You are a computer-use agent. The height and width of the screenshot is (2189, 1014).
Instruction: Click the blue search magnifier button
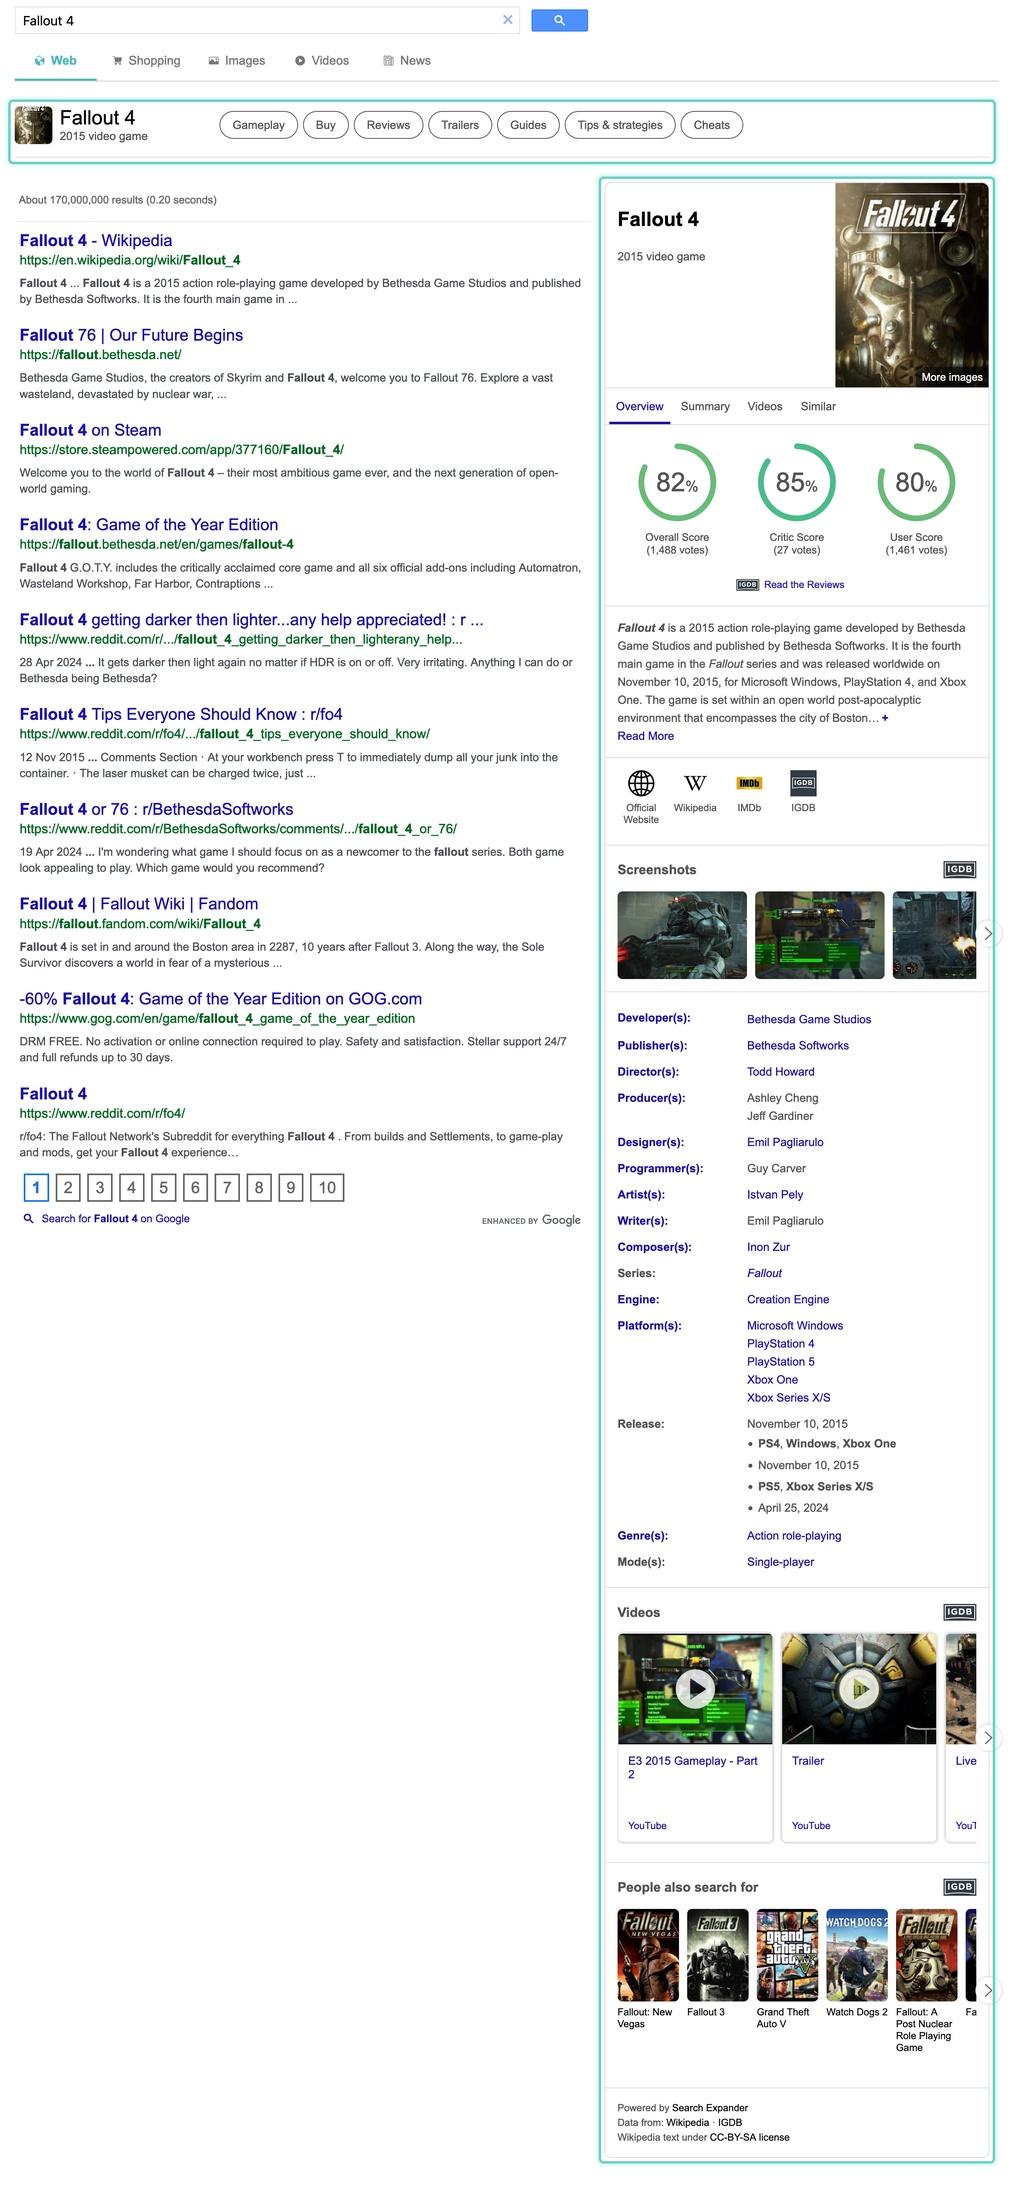point(559,20)
